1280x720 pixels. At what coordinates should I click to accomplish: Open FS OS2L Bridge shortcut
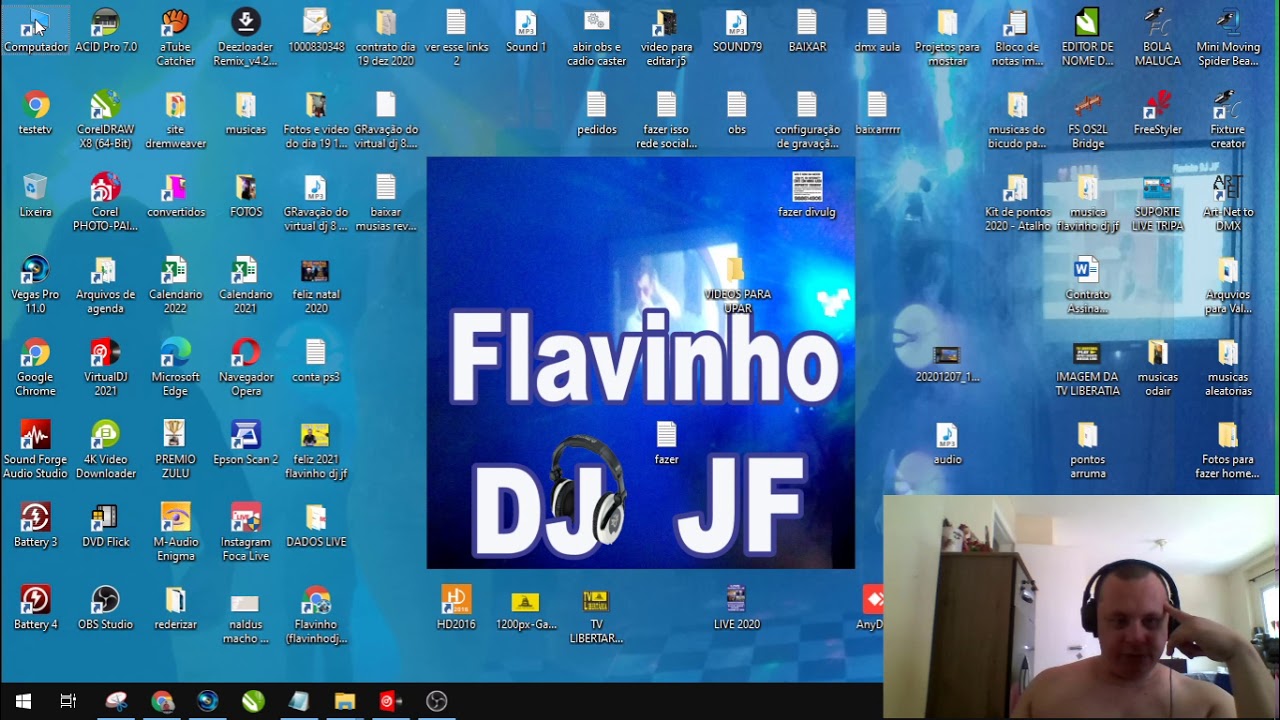point(1087,119)
